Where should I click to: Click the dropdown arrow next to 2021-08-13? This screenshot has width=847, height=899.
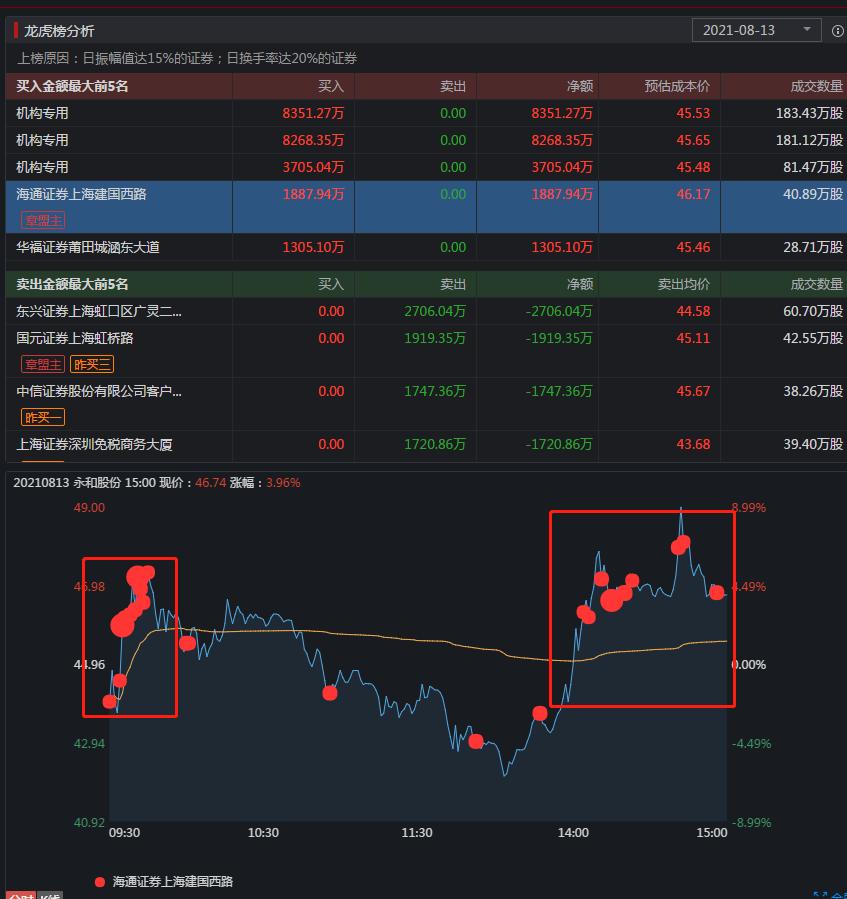806,30
